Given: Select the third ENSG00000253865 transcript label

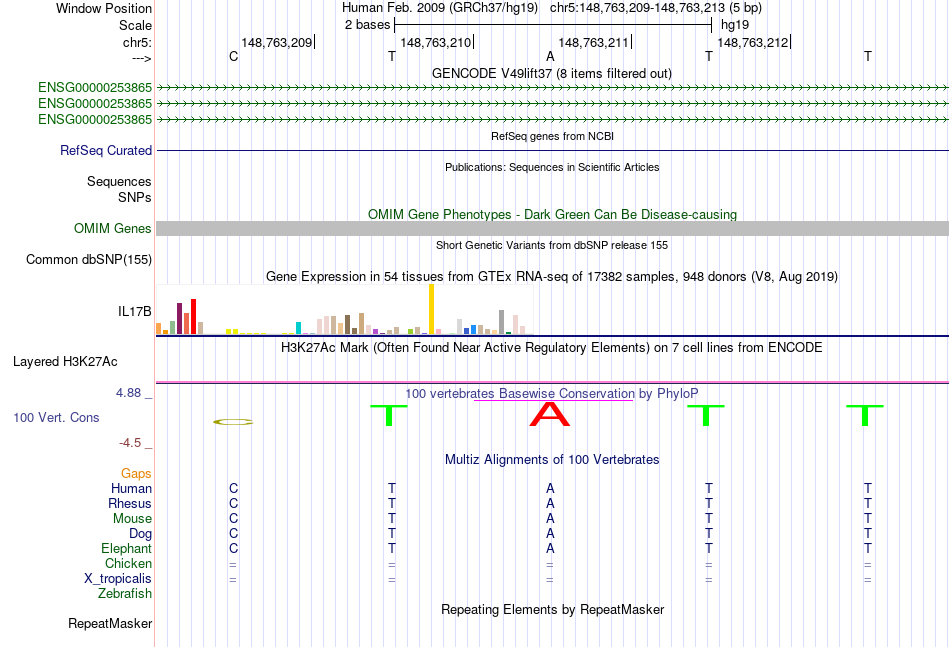Looking at the screenshot, I should pos(95,119).
